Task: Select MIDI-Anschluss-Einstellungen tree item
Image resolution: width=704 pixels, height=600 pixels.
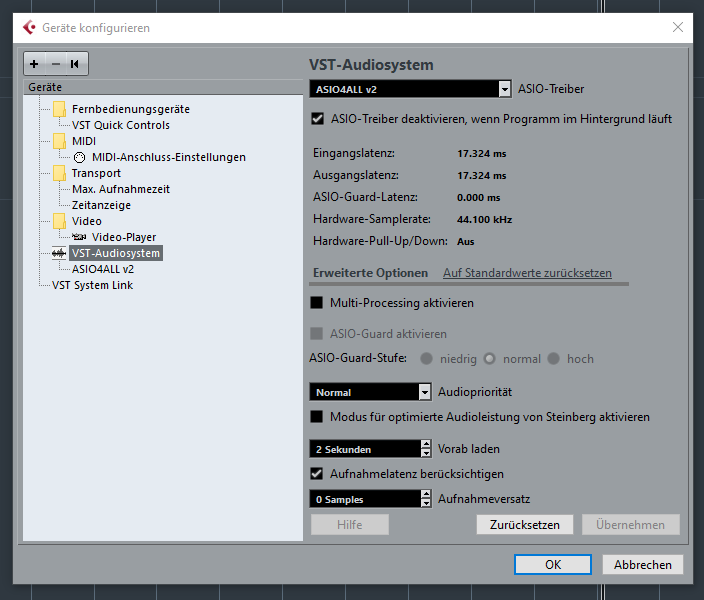Action: [169, 157]
